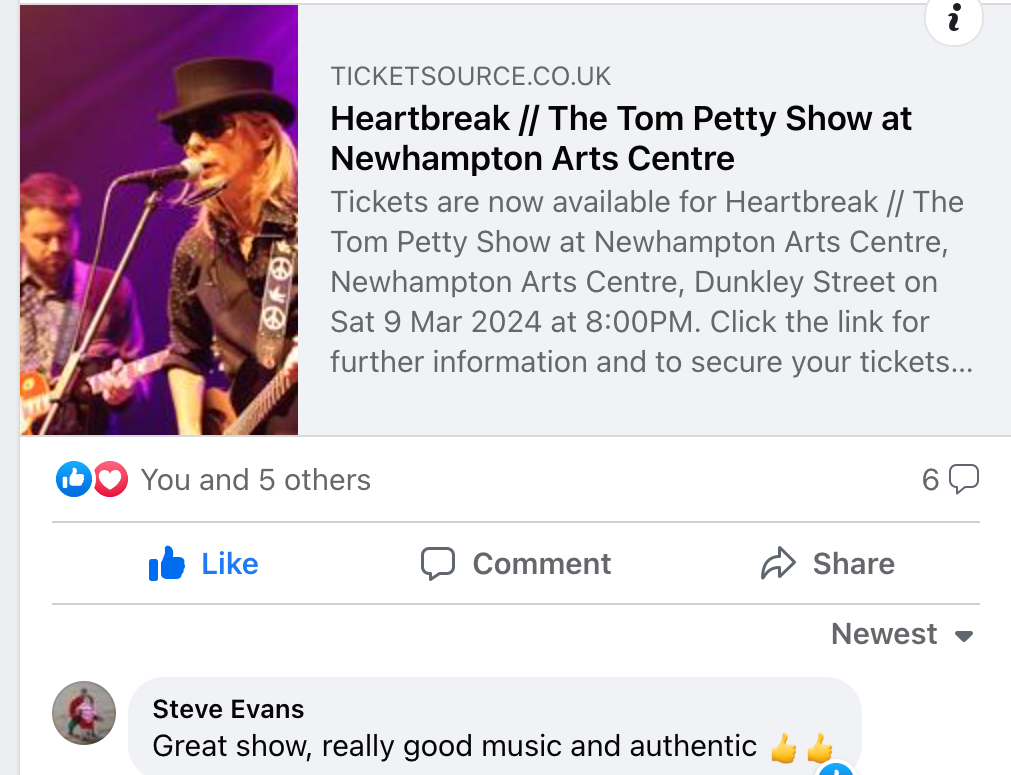Click the ticket description text in preview
1011x775 pixels.
[x=650, y=282]
